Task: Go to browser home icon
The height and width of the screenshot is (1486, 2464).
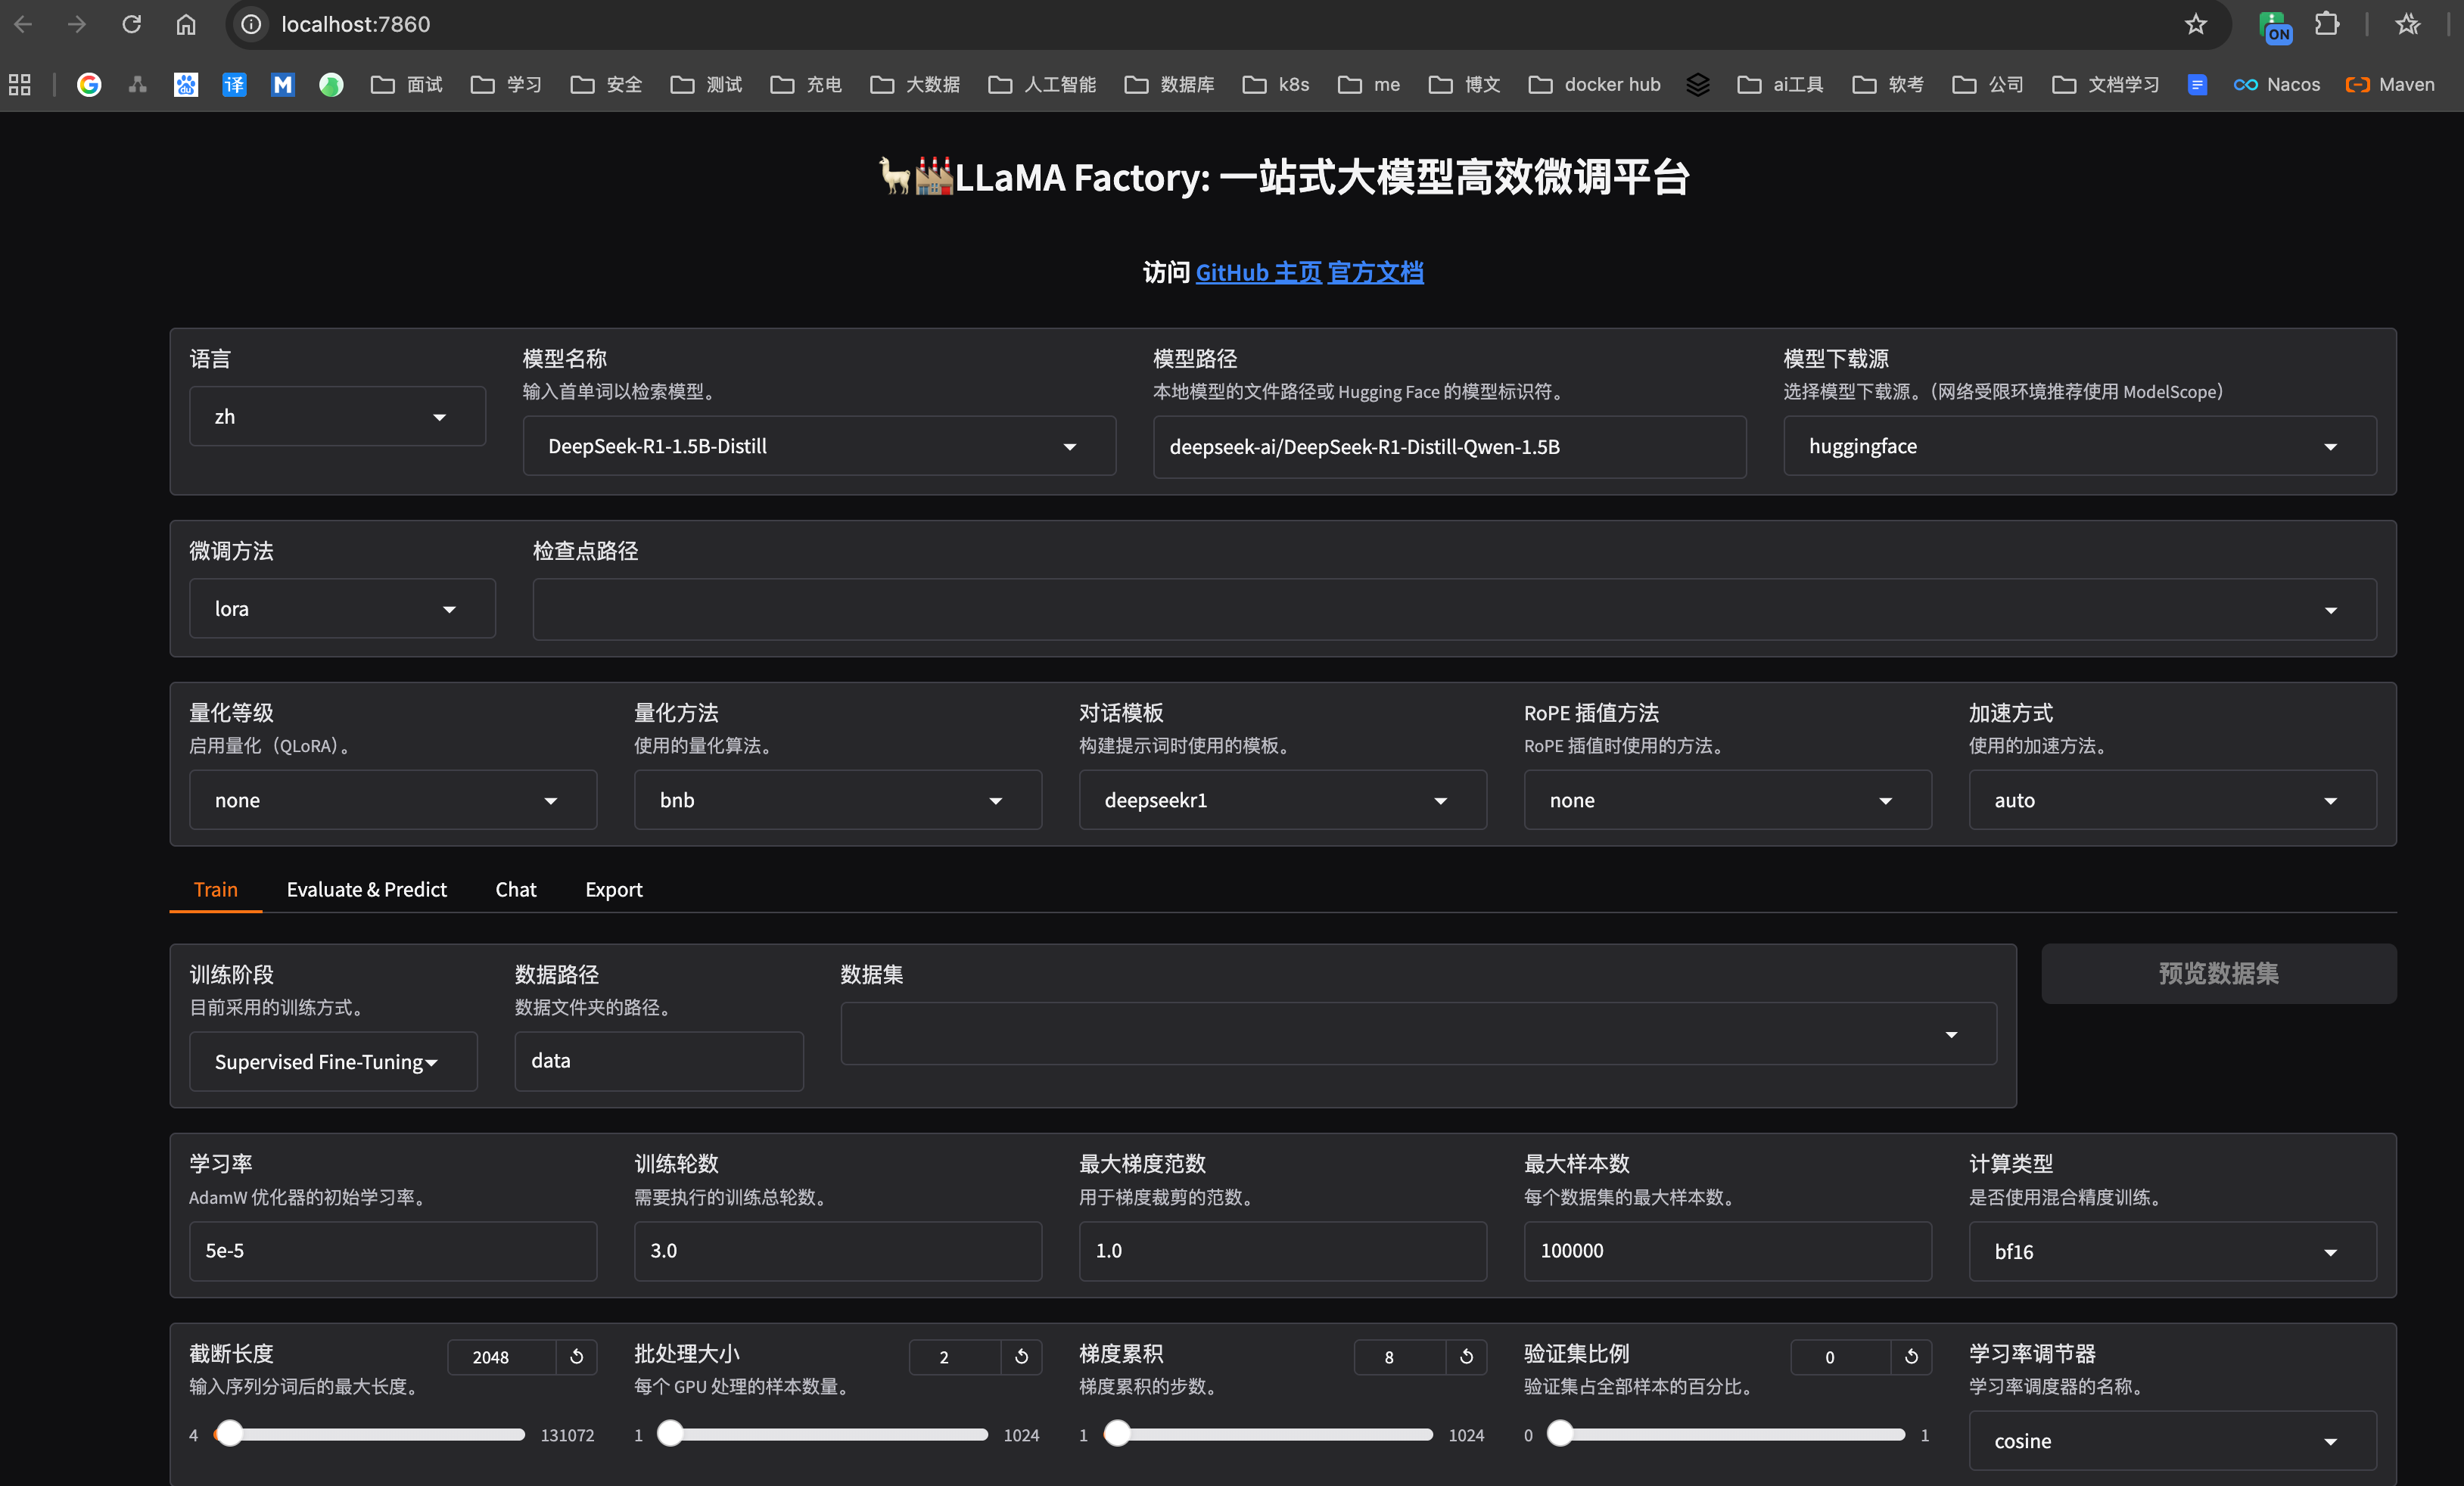Action: (186, 24)
